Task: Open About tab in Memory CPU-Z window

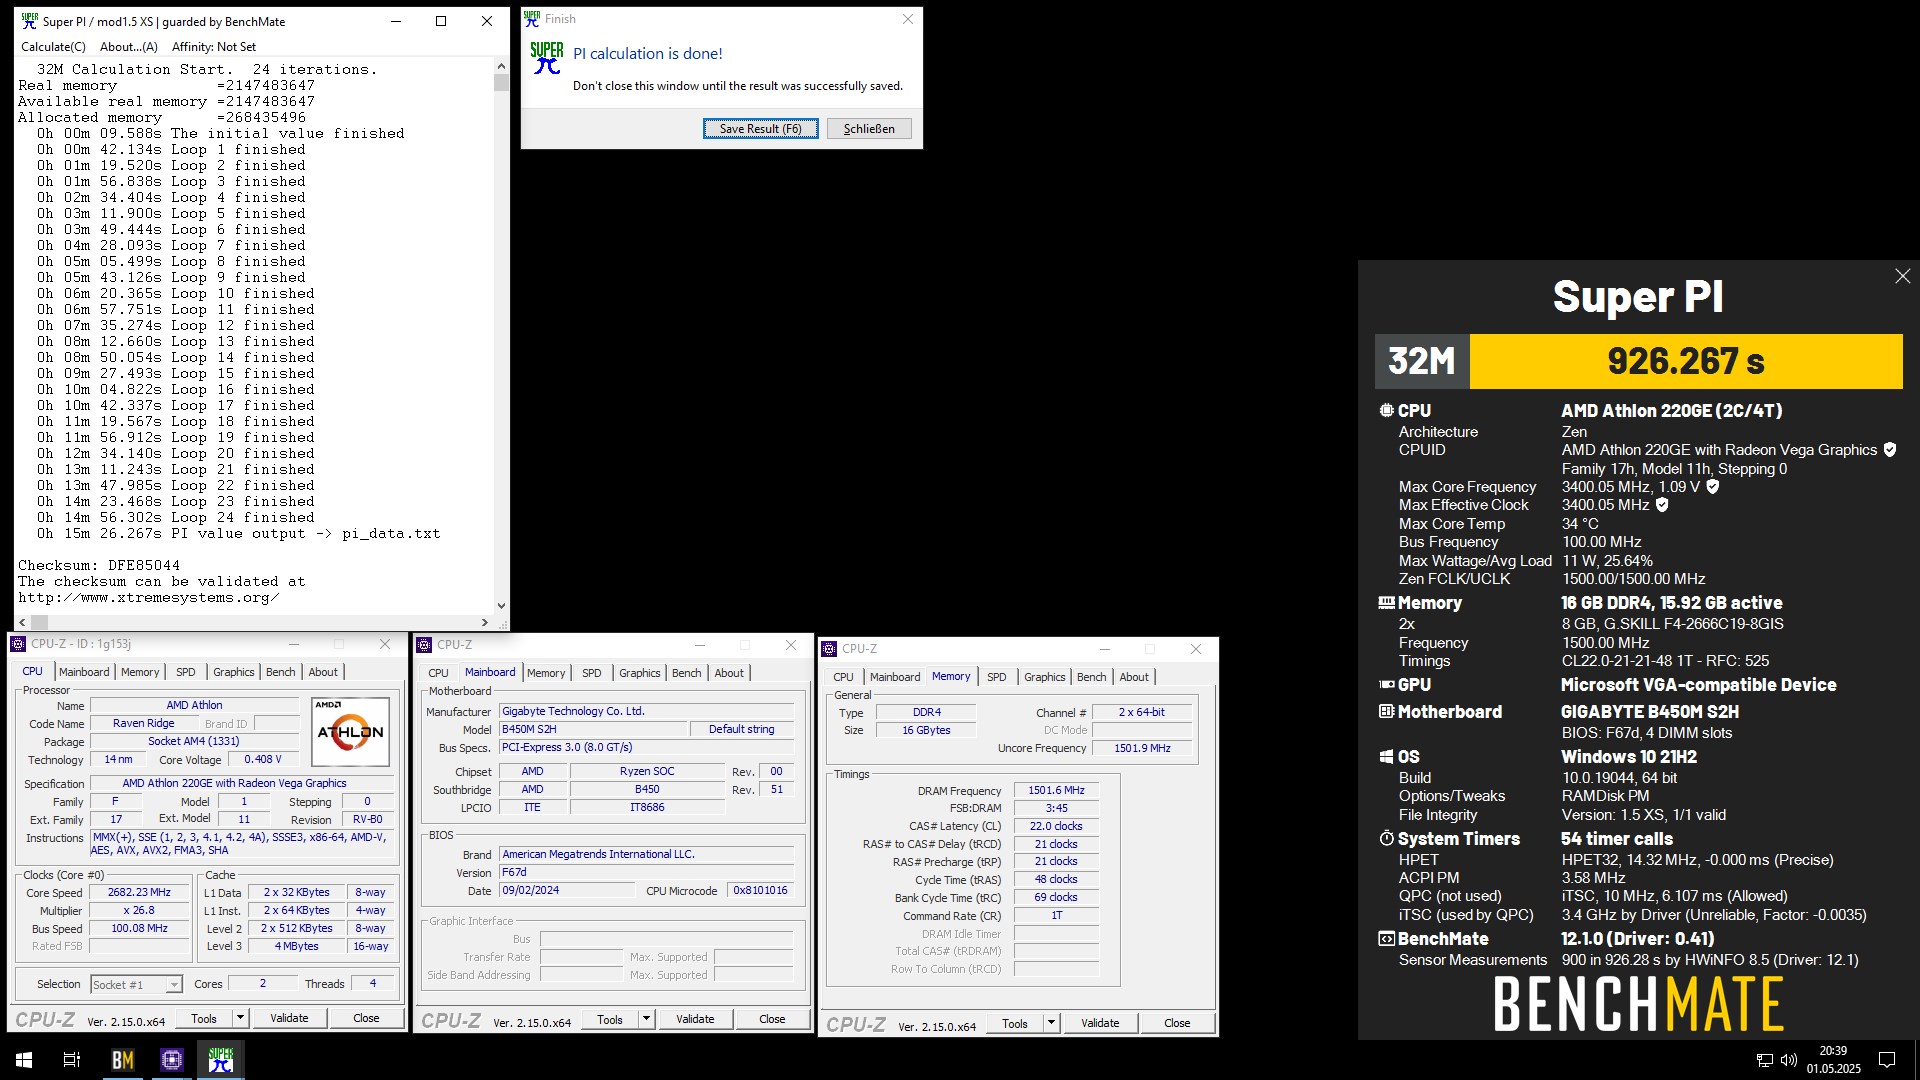Action: click(x=1134, y=677)
